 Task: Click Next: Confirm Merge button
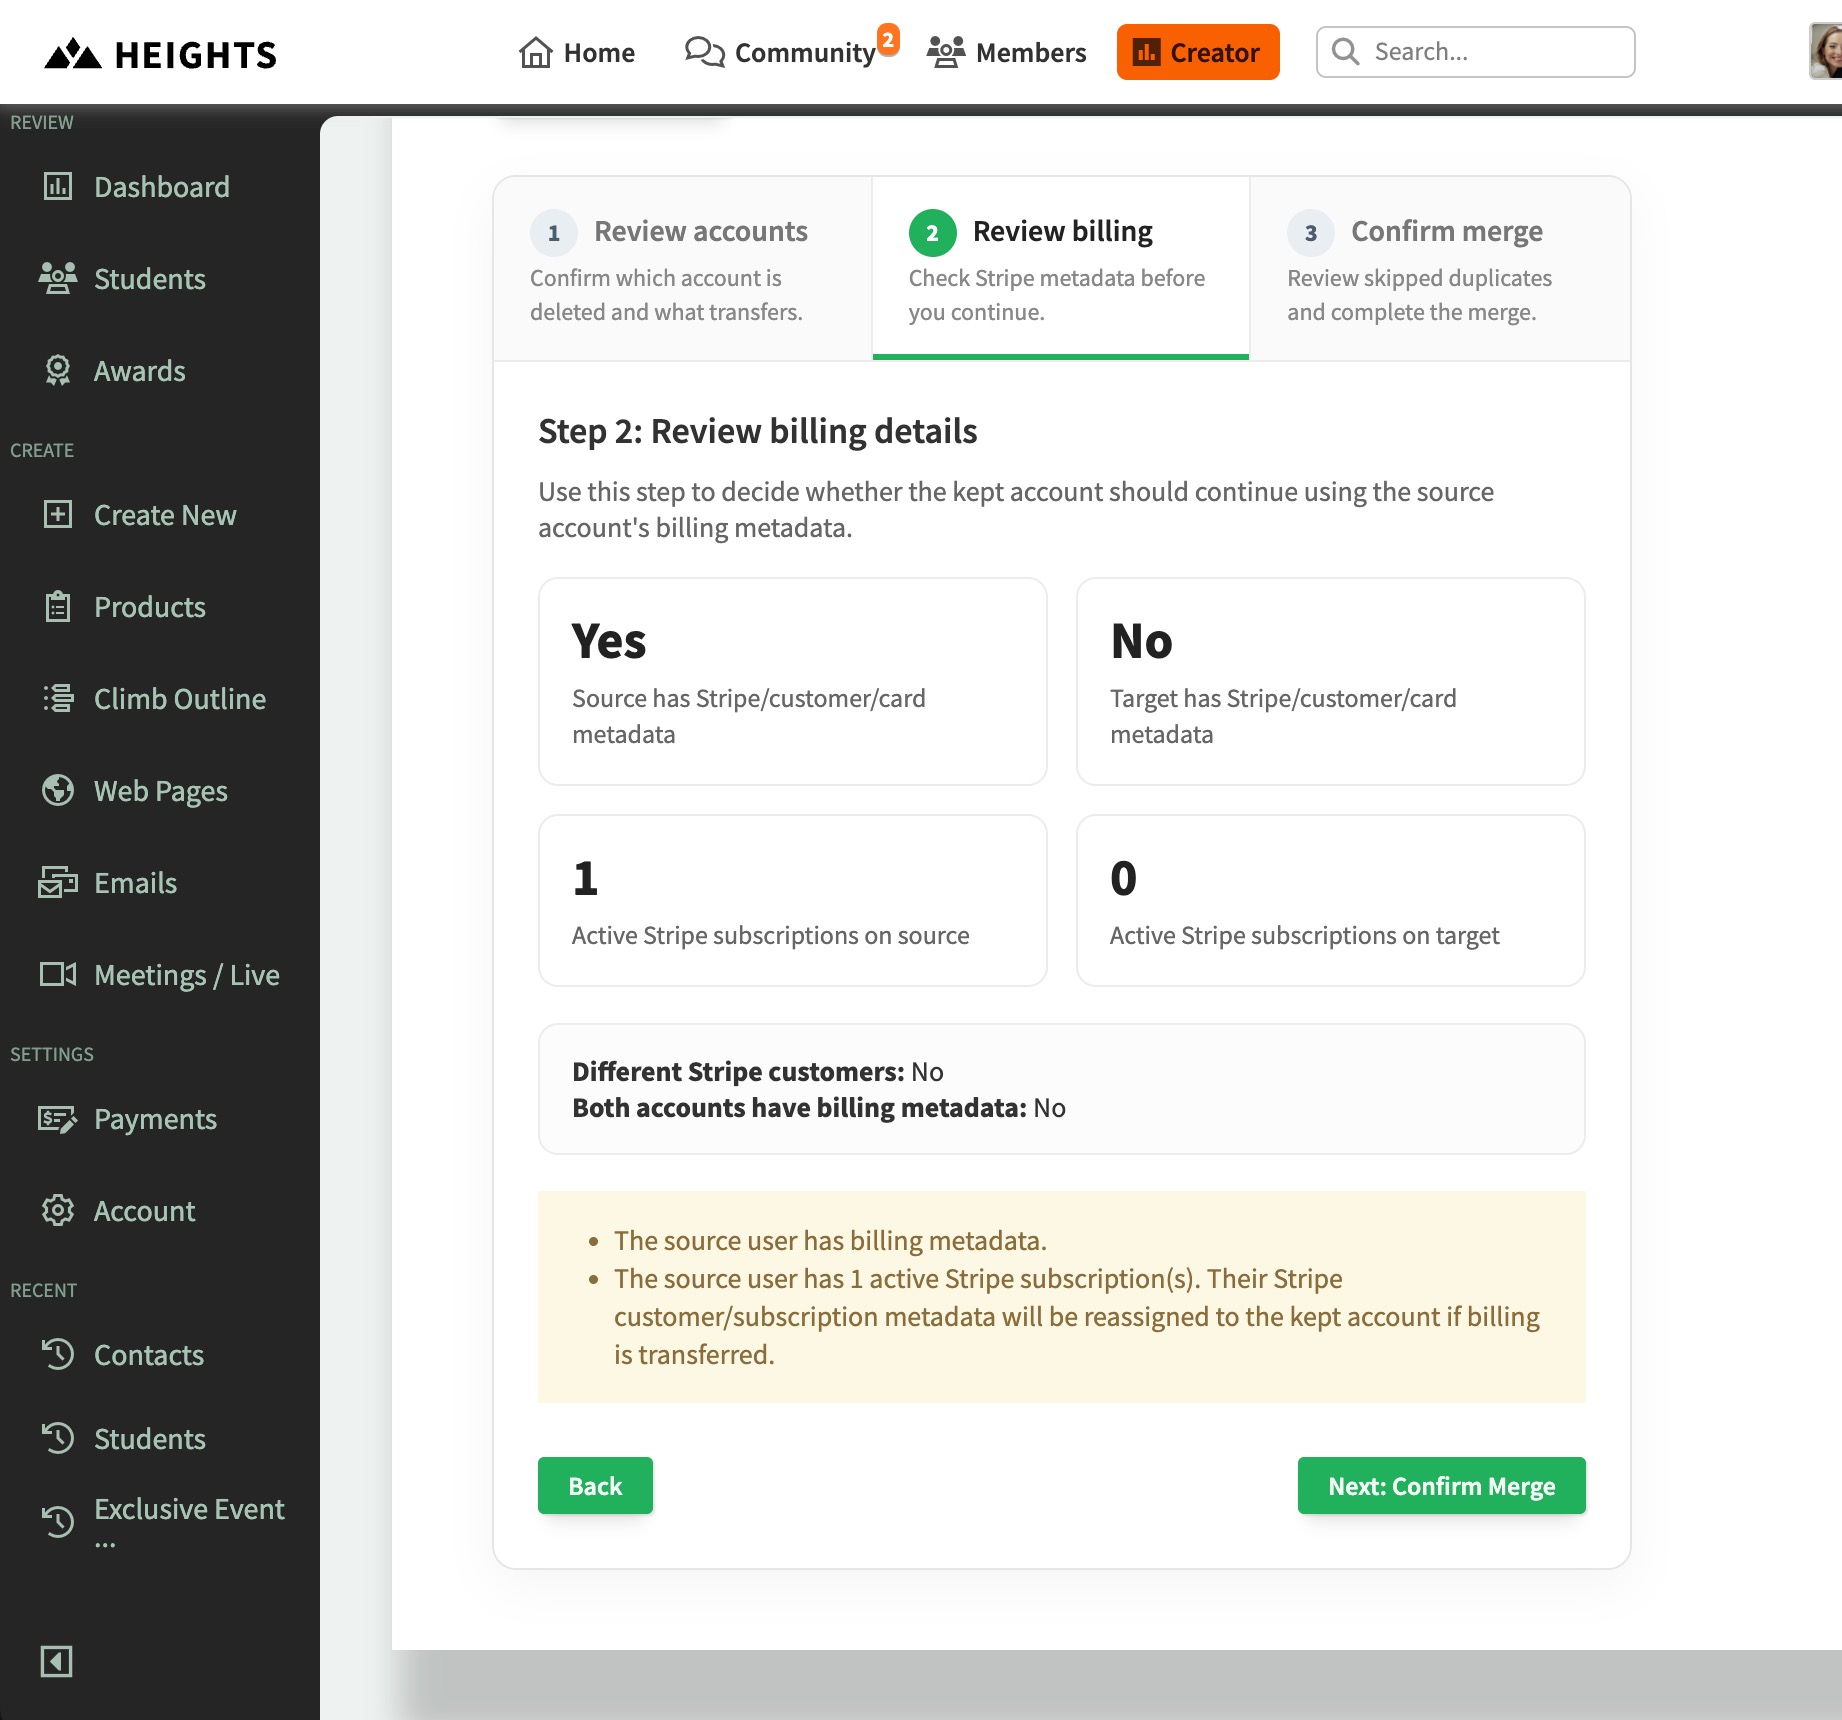click(x=1441, y=1485)
